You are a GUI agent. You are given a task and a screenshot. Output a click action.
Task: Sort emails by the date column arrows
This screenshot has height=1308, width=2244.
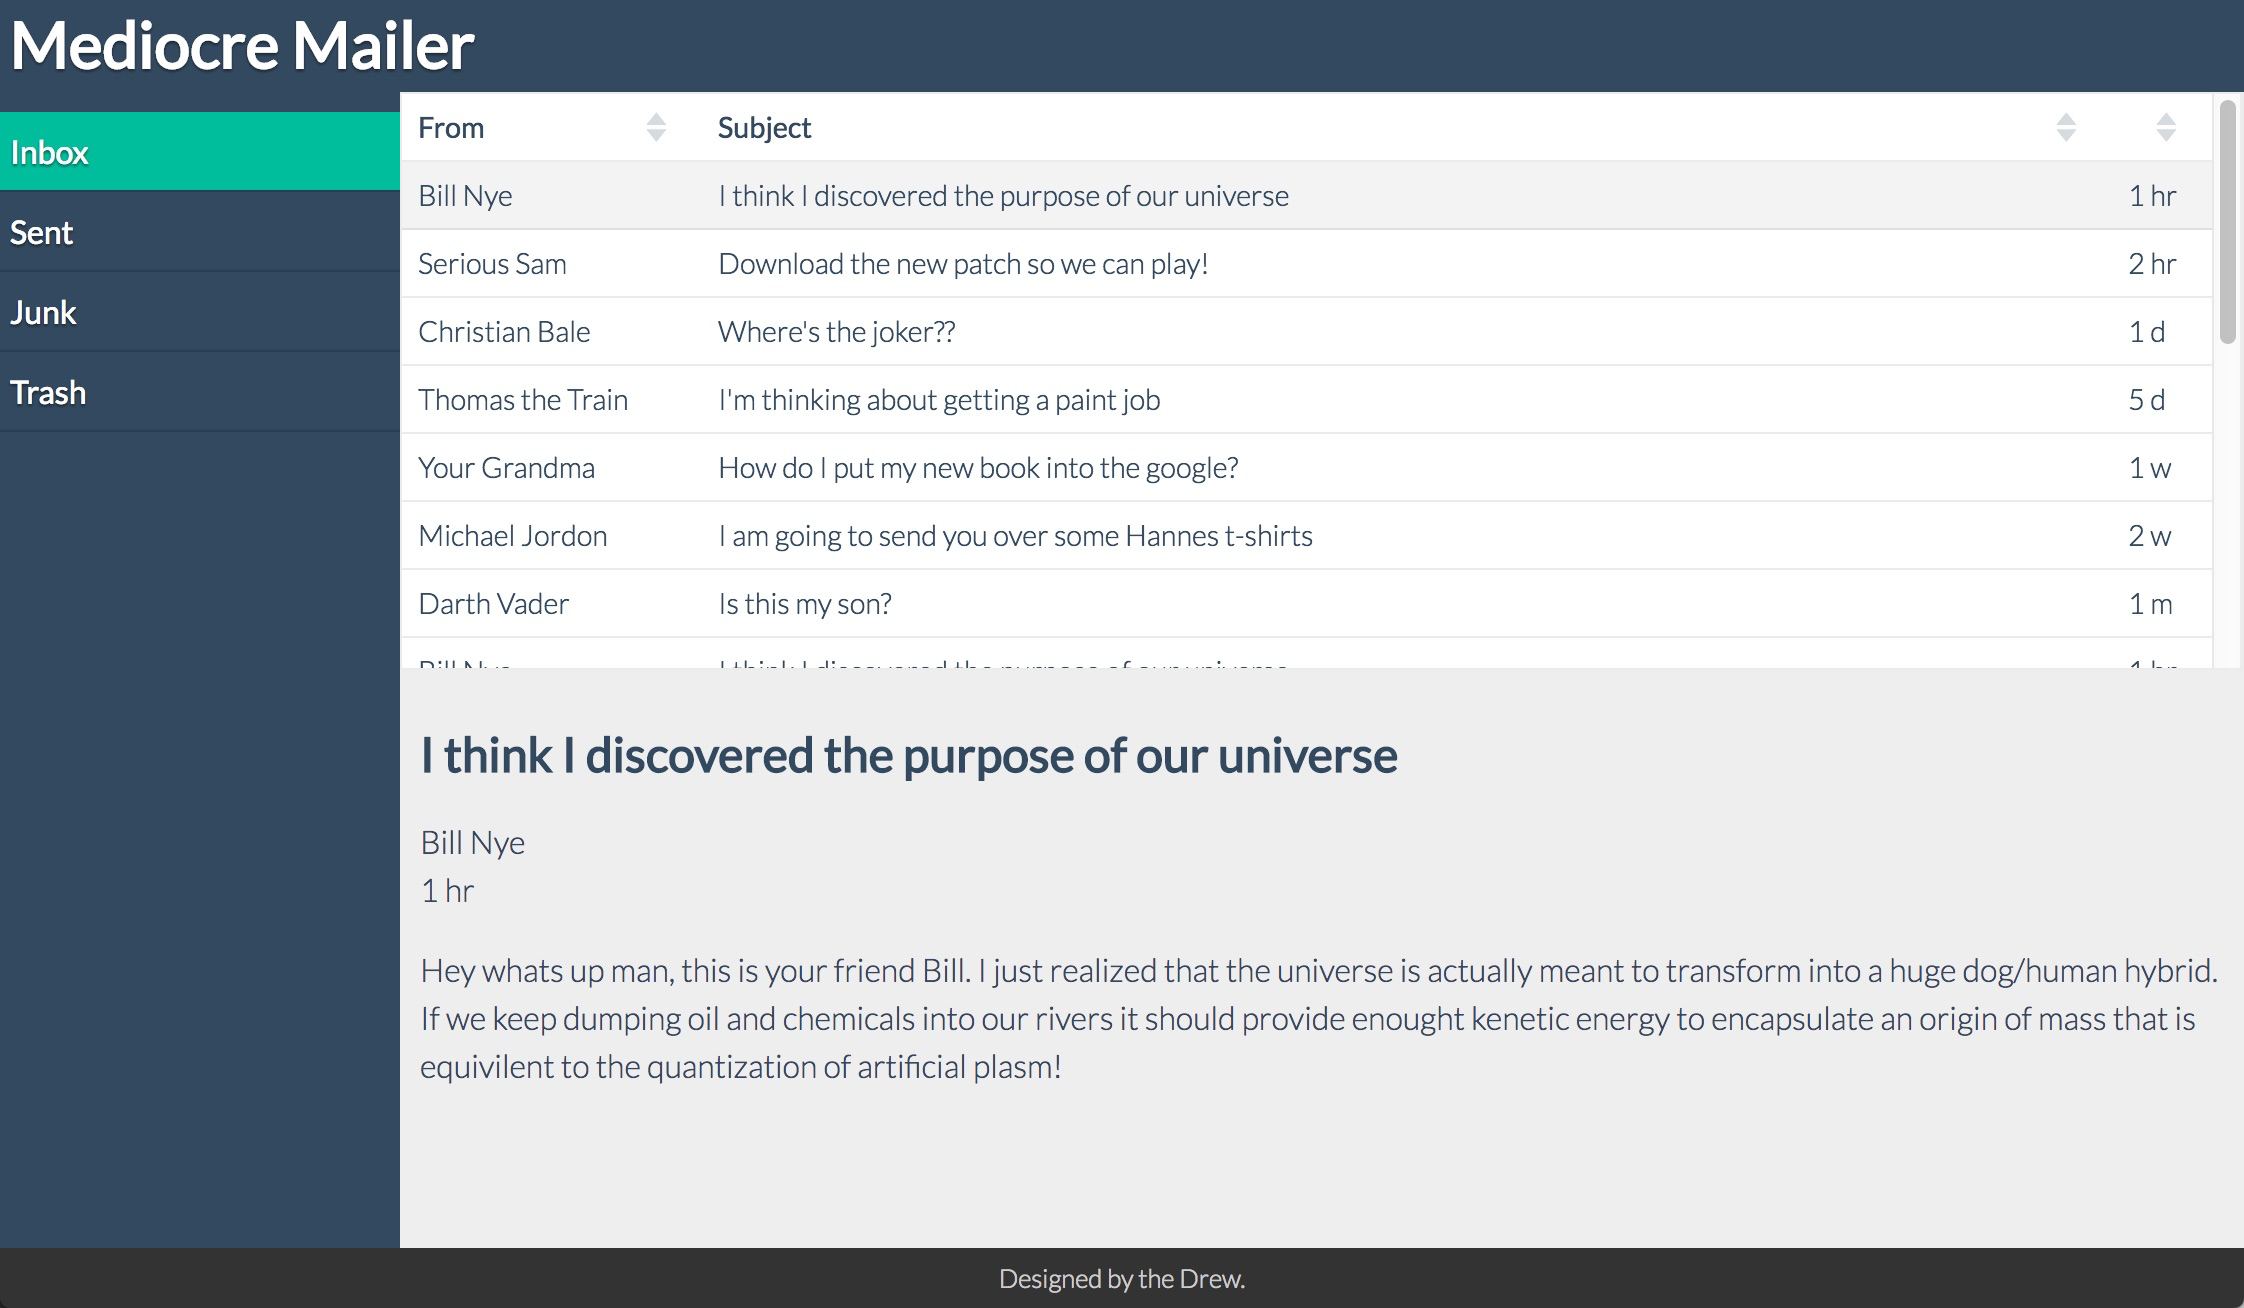click(2166, 127)
